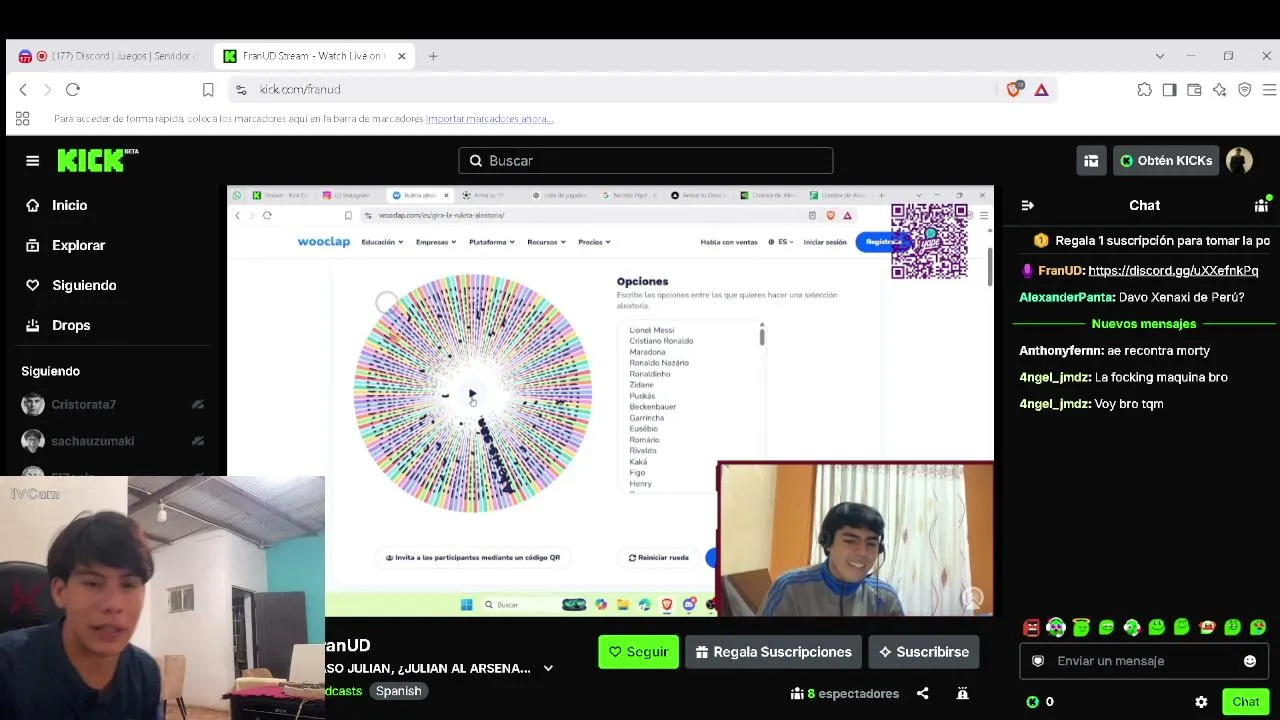The height and width of the screenshot is (720, 1280).
Task: Click the Enviar un mensaje chat input
Action: point(1143,661)
